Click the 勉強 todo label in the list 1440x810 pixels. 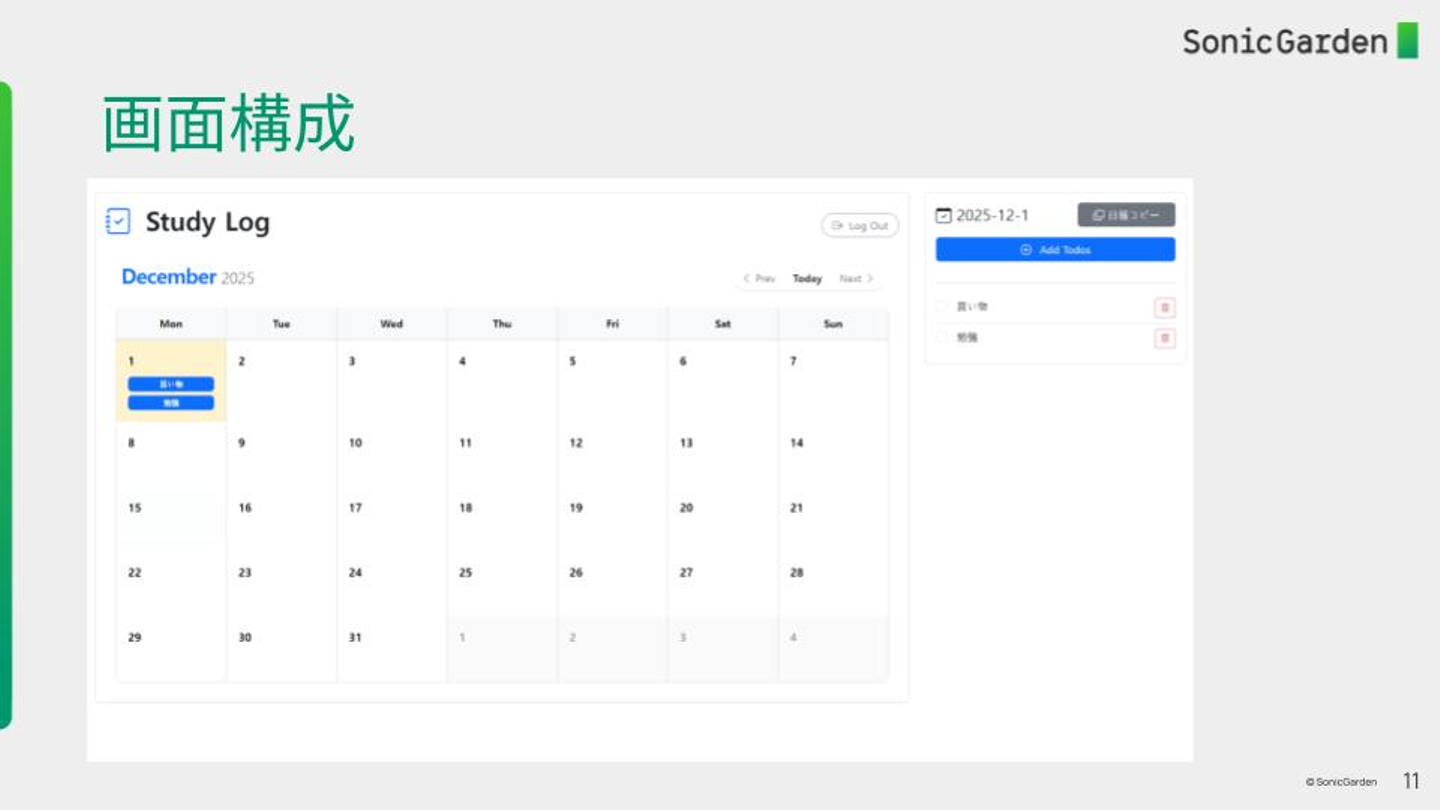[967, 338]
